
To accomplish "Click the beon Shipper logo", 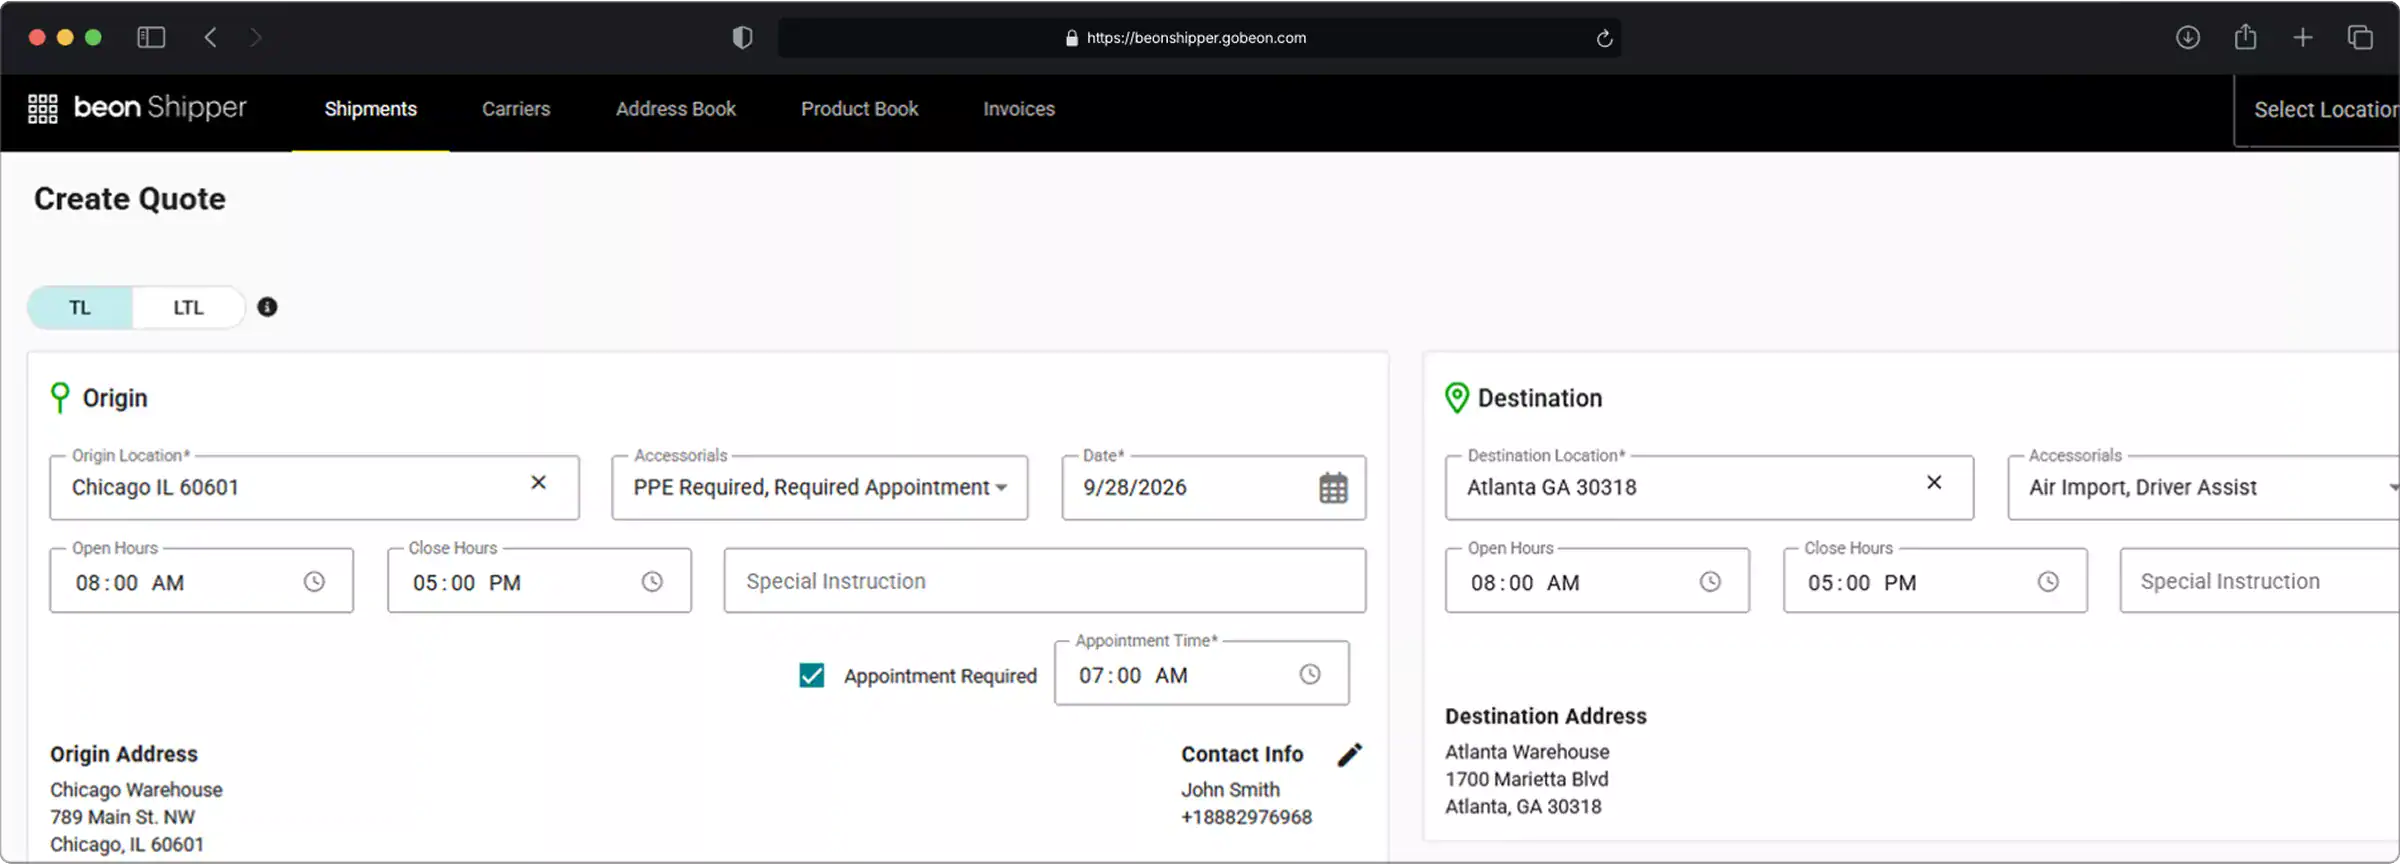I will click(160, 107).
